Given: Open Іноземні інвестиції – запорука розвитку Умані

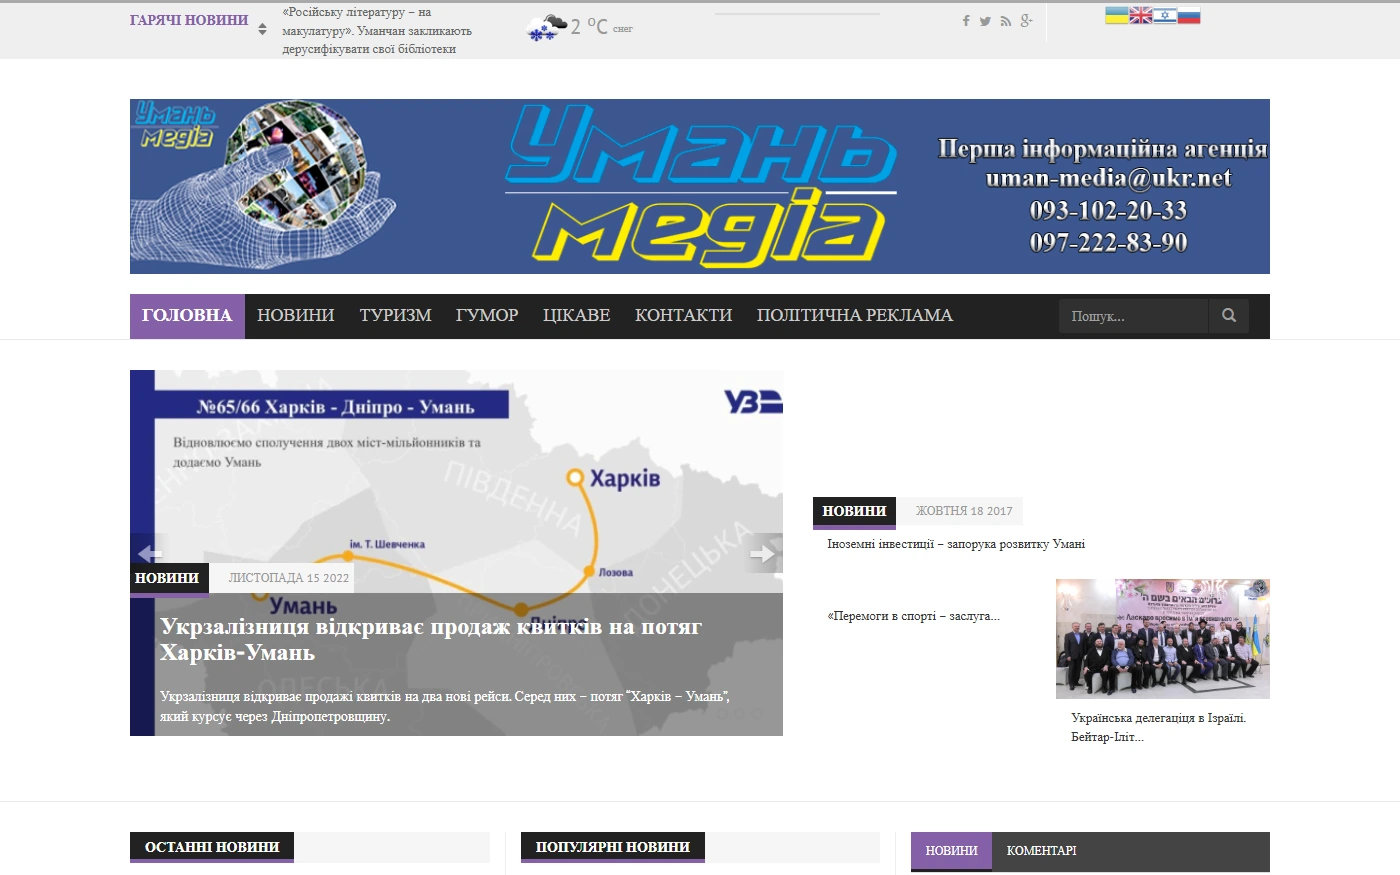Looking at the screenshot, I should (956, 544).
